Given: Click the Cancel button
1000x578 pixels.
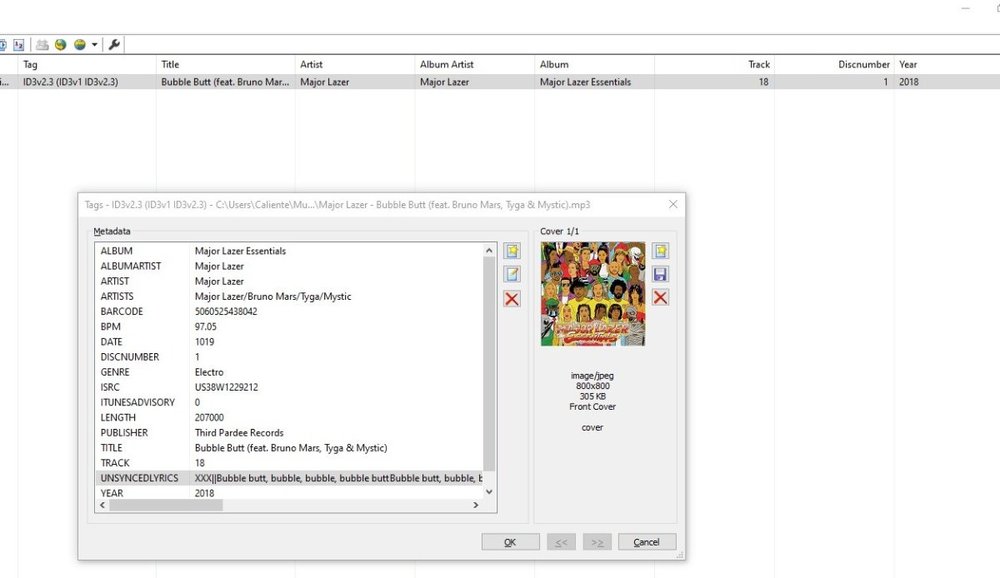Looking at the screenshot, I should 647,541.
